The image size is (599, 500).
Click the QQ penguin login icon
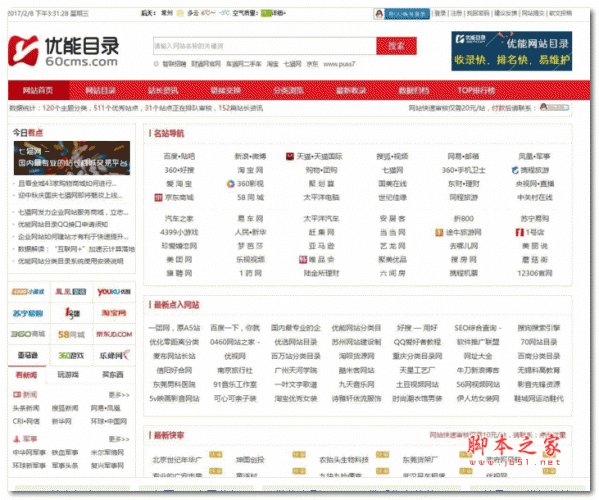379,14
